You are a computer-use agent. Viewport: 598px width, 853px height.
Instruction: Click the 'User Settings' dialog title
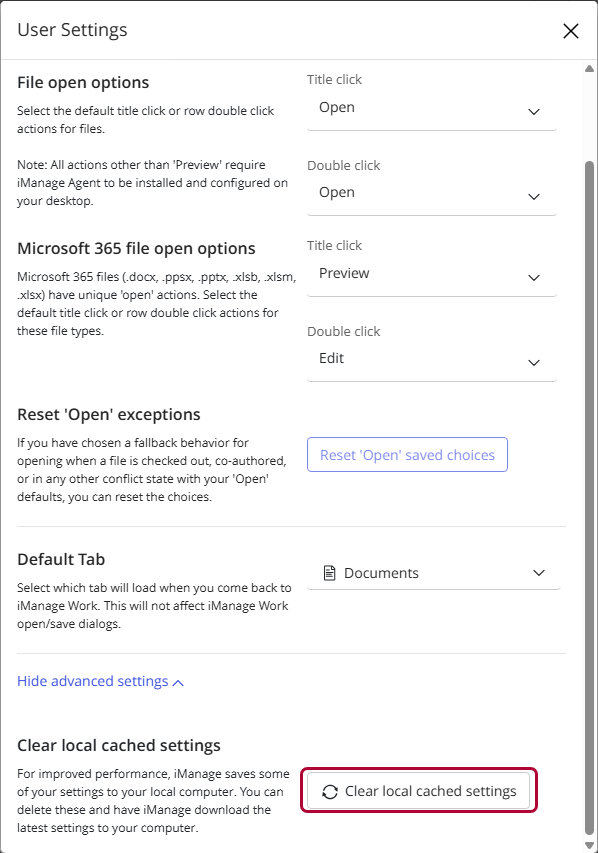click(x=72, y=30)
